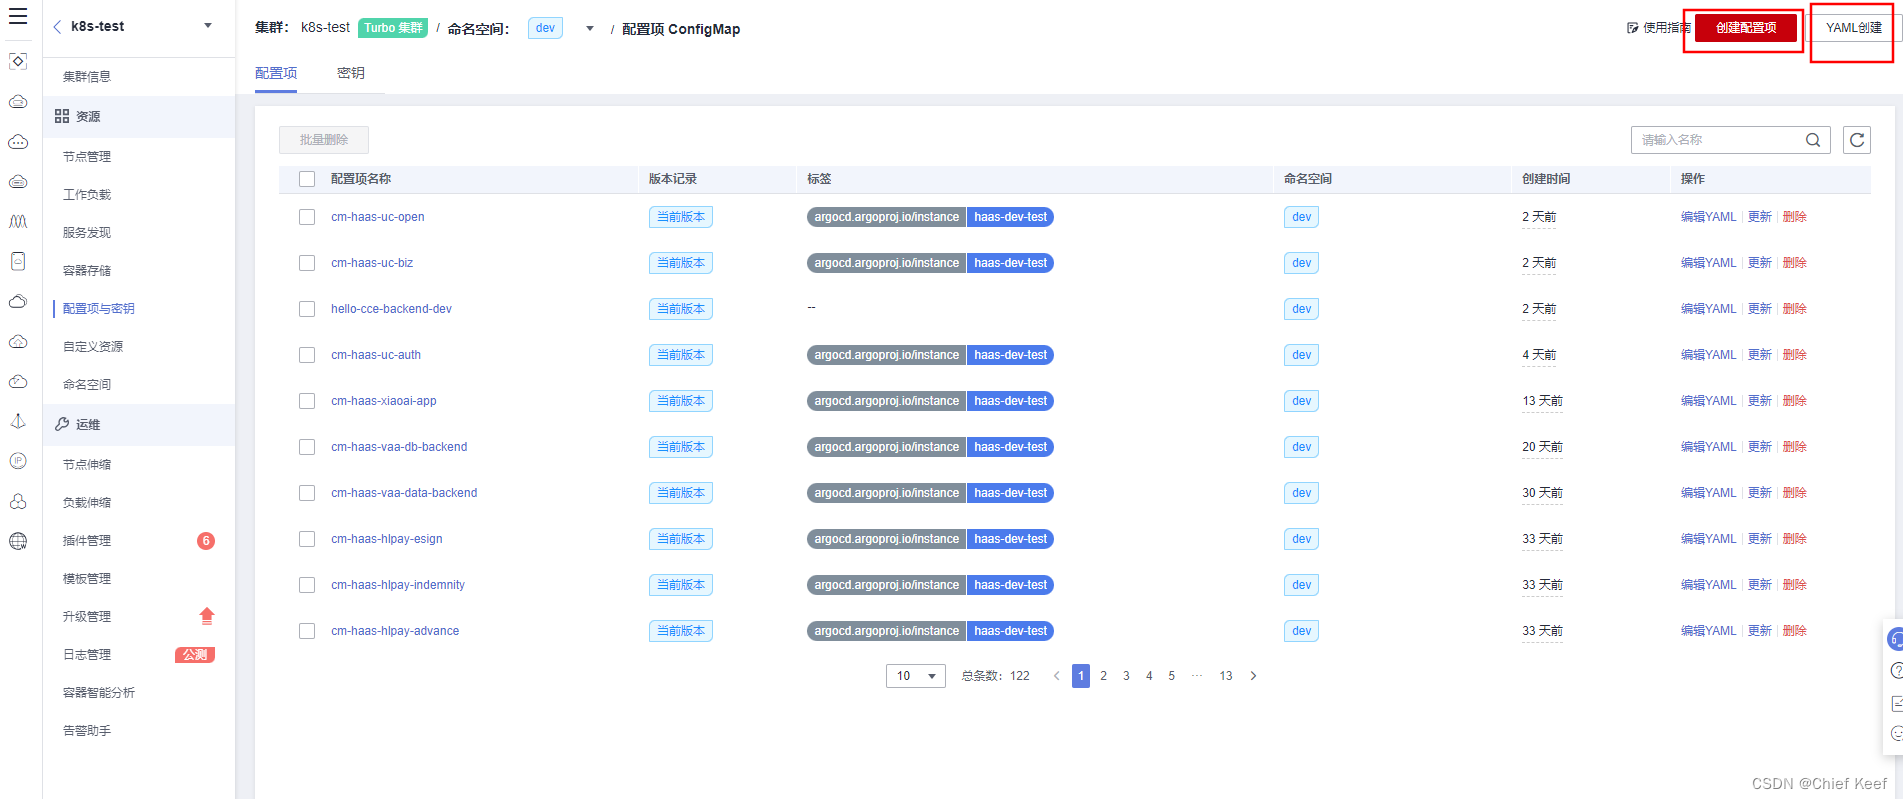Viewport: 1903px width, 799px height.
Task: Click the sailboat icon in left rail
Action: (x=18, y=421)
